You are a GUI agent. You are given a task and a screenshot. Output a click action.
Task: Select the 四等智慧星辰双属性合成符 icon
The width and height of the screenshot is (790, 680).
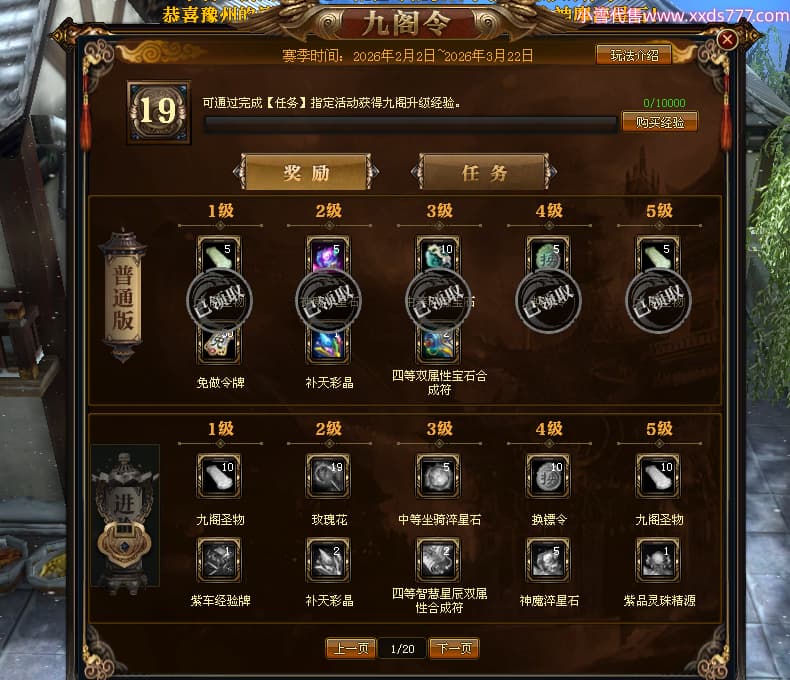click(438, 560)
